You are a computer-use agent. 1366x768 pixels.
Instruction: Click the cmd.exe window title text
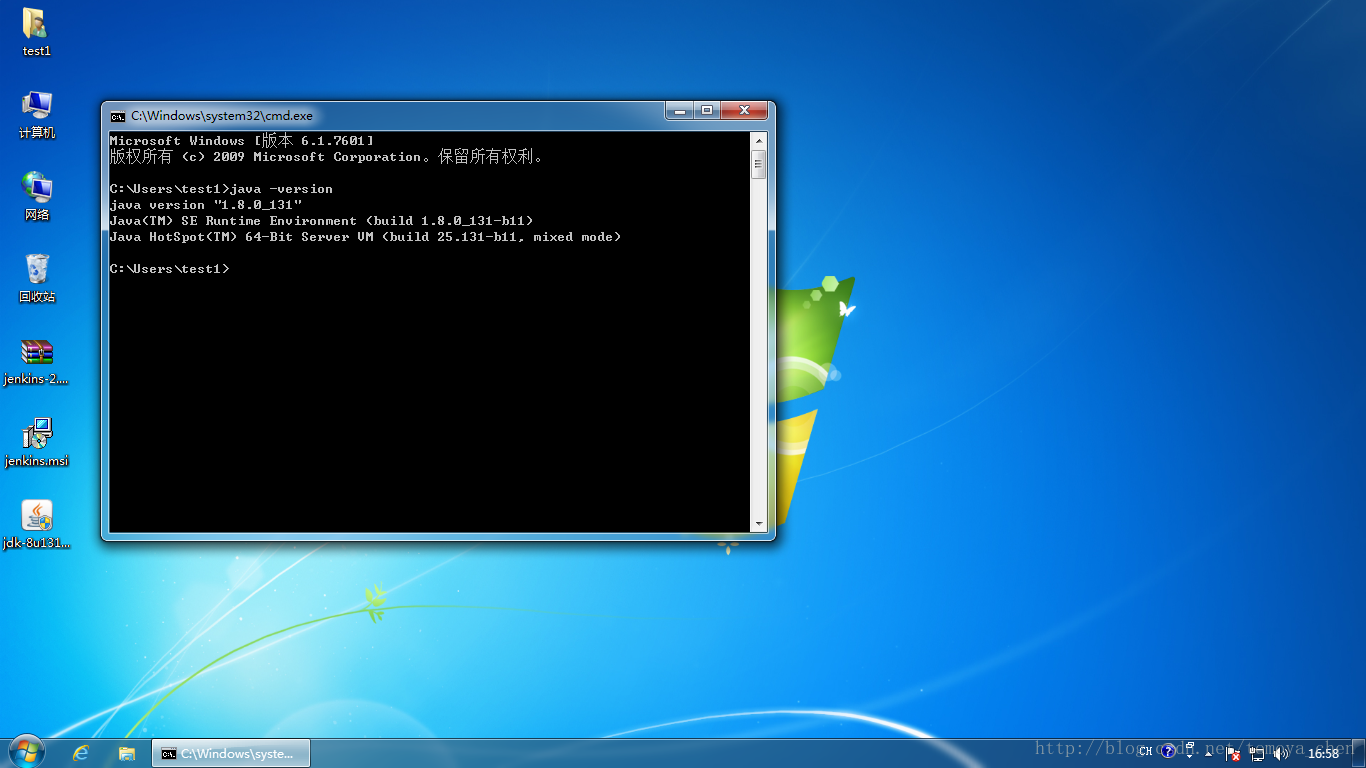tap(222, 116)
